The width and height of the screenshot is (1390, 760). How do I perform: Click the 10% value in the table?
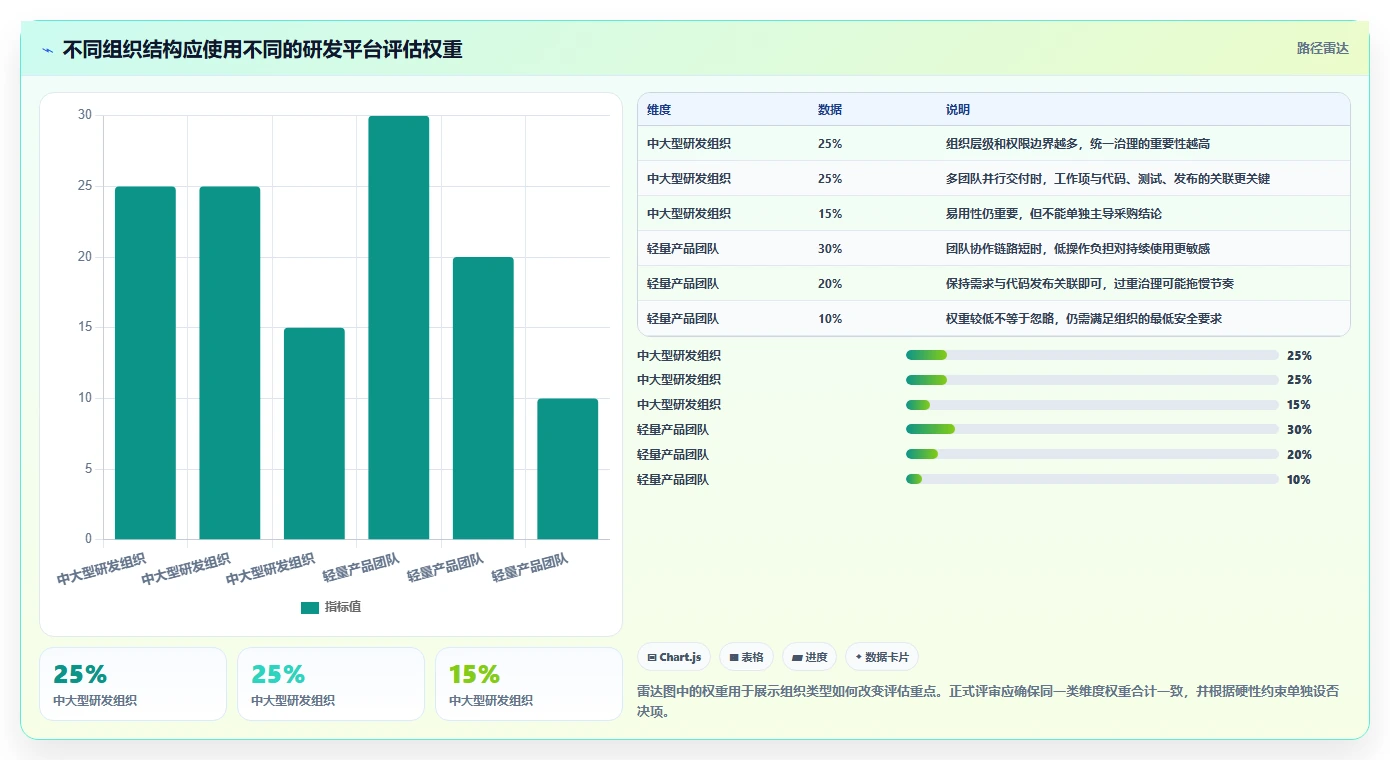point(830,319)
